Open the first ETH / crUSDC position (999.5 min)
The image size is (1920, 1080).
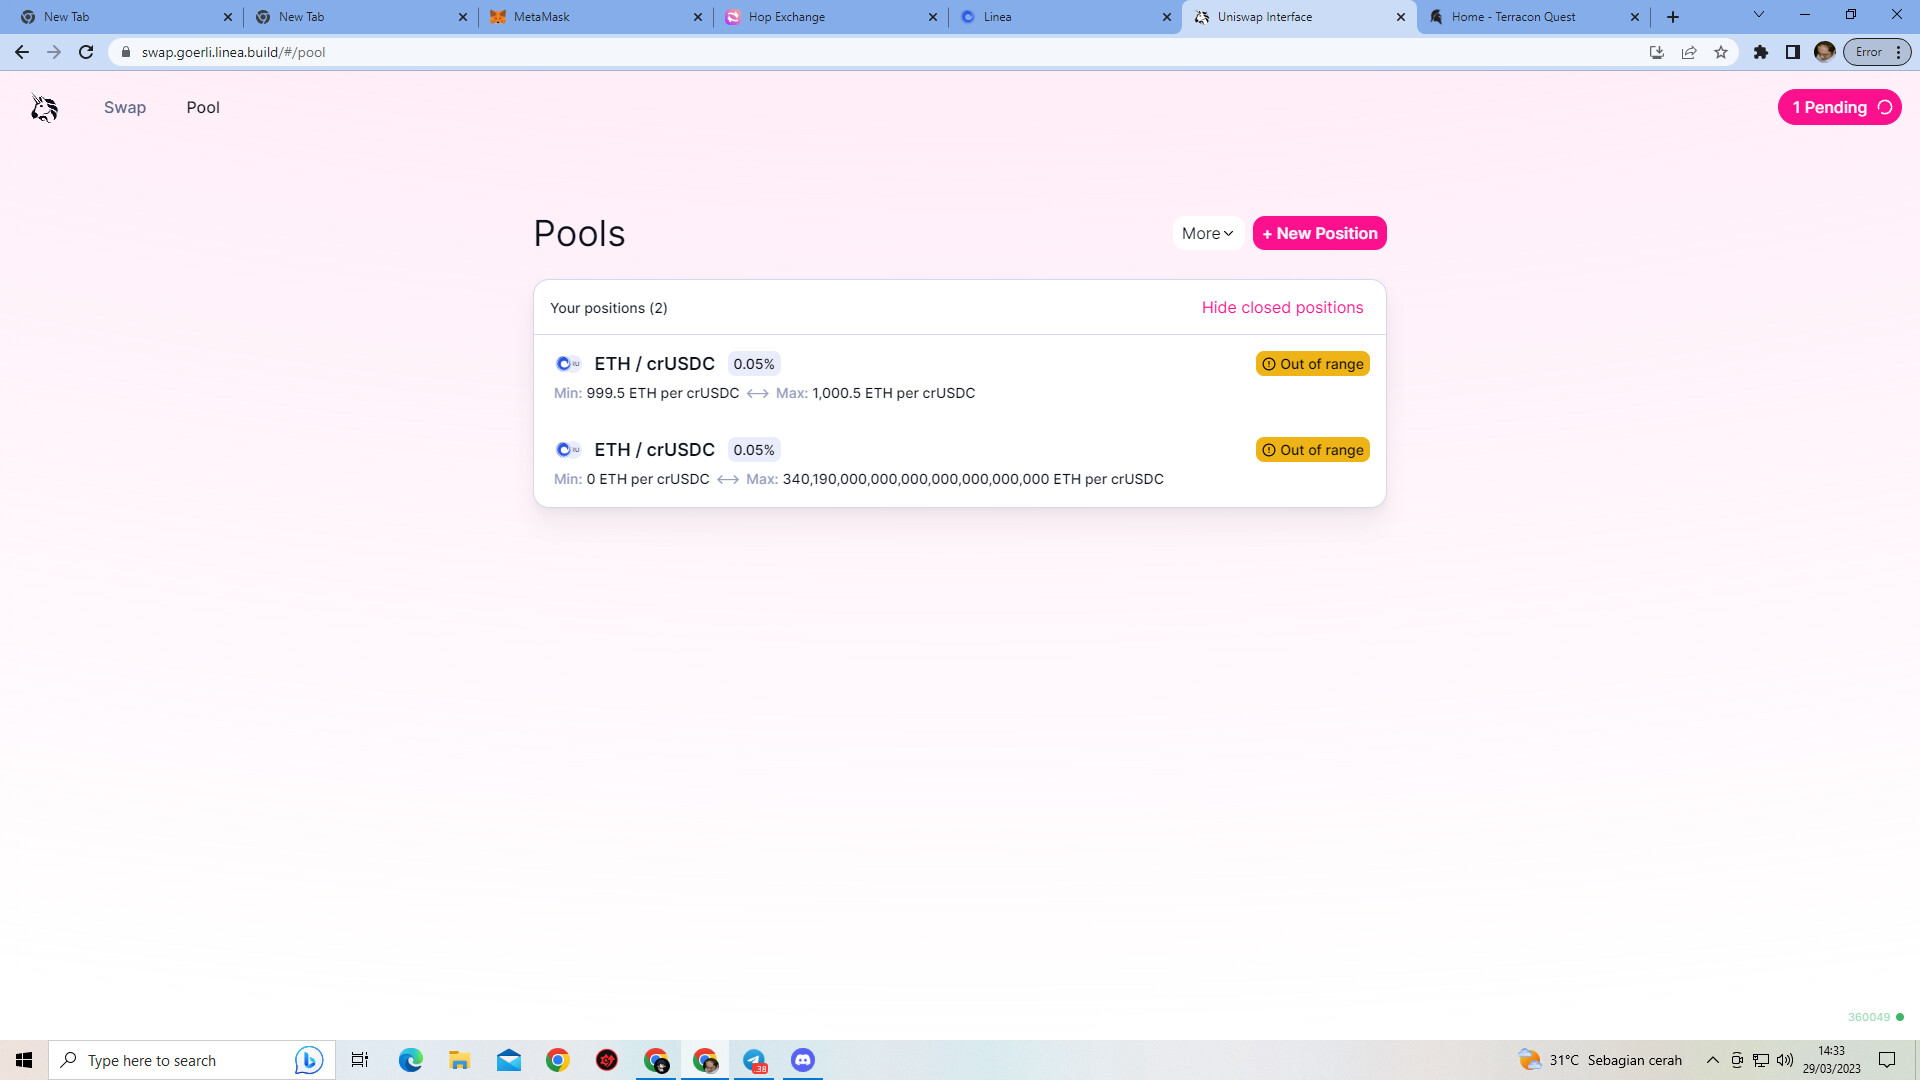pyautogui.click(x=960, y=378)
